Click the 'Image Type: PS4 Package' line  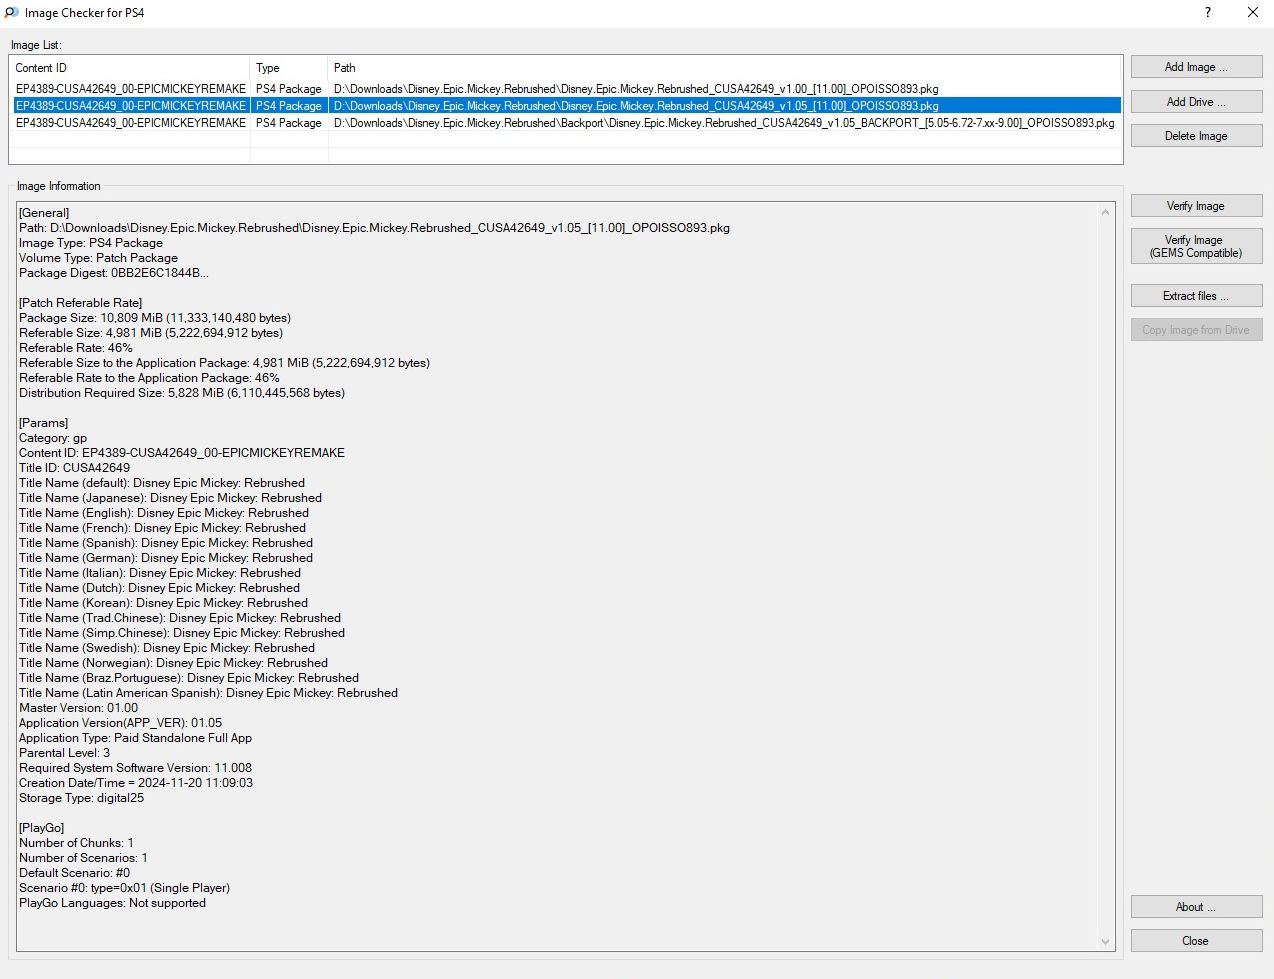pos(91,243)
